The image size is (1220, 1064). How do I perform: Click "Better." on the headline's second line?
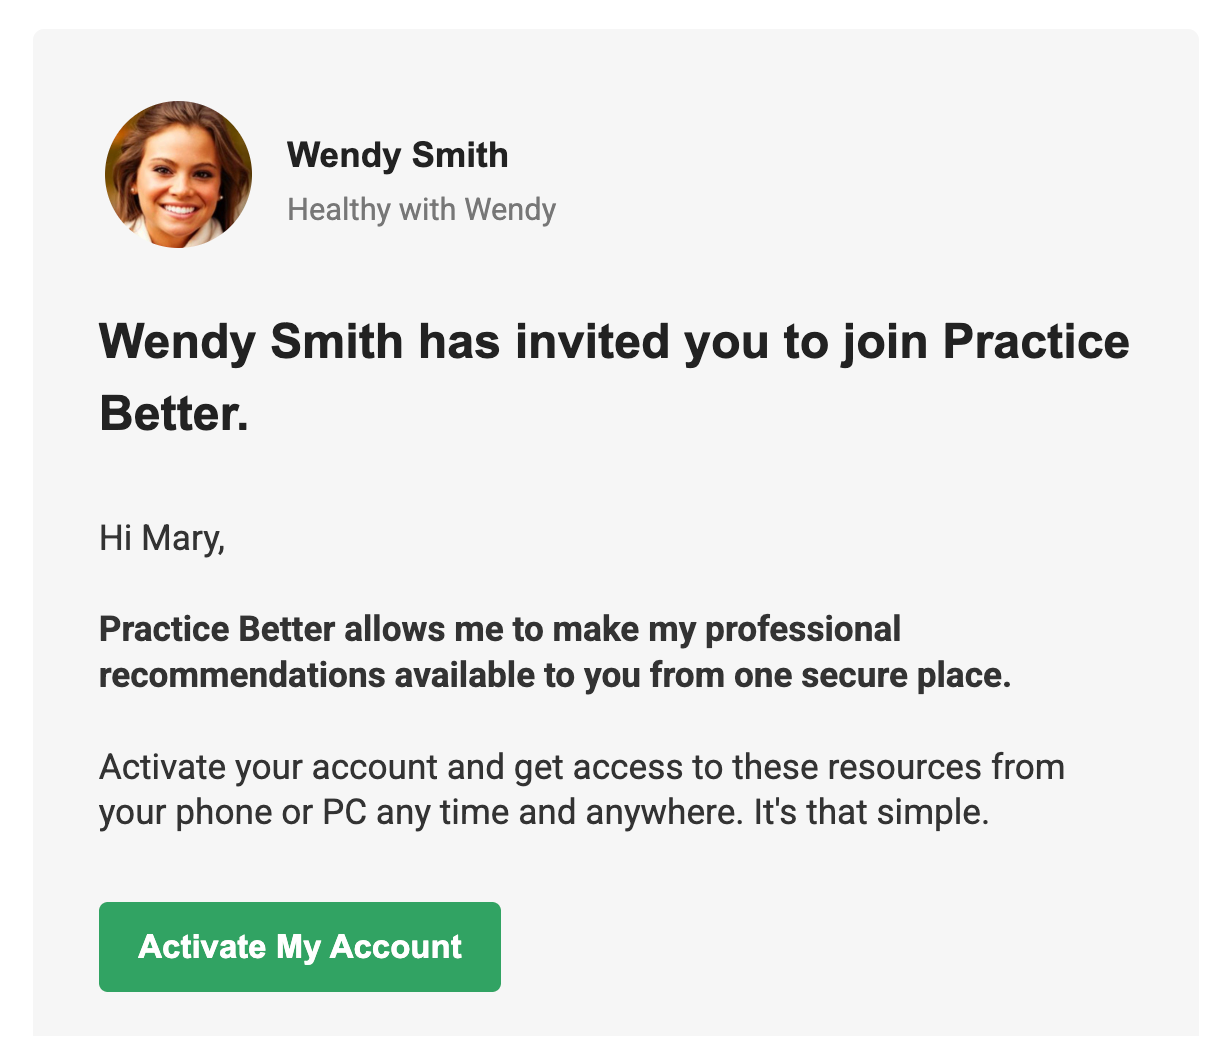click(x=174, y=414)
